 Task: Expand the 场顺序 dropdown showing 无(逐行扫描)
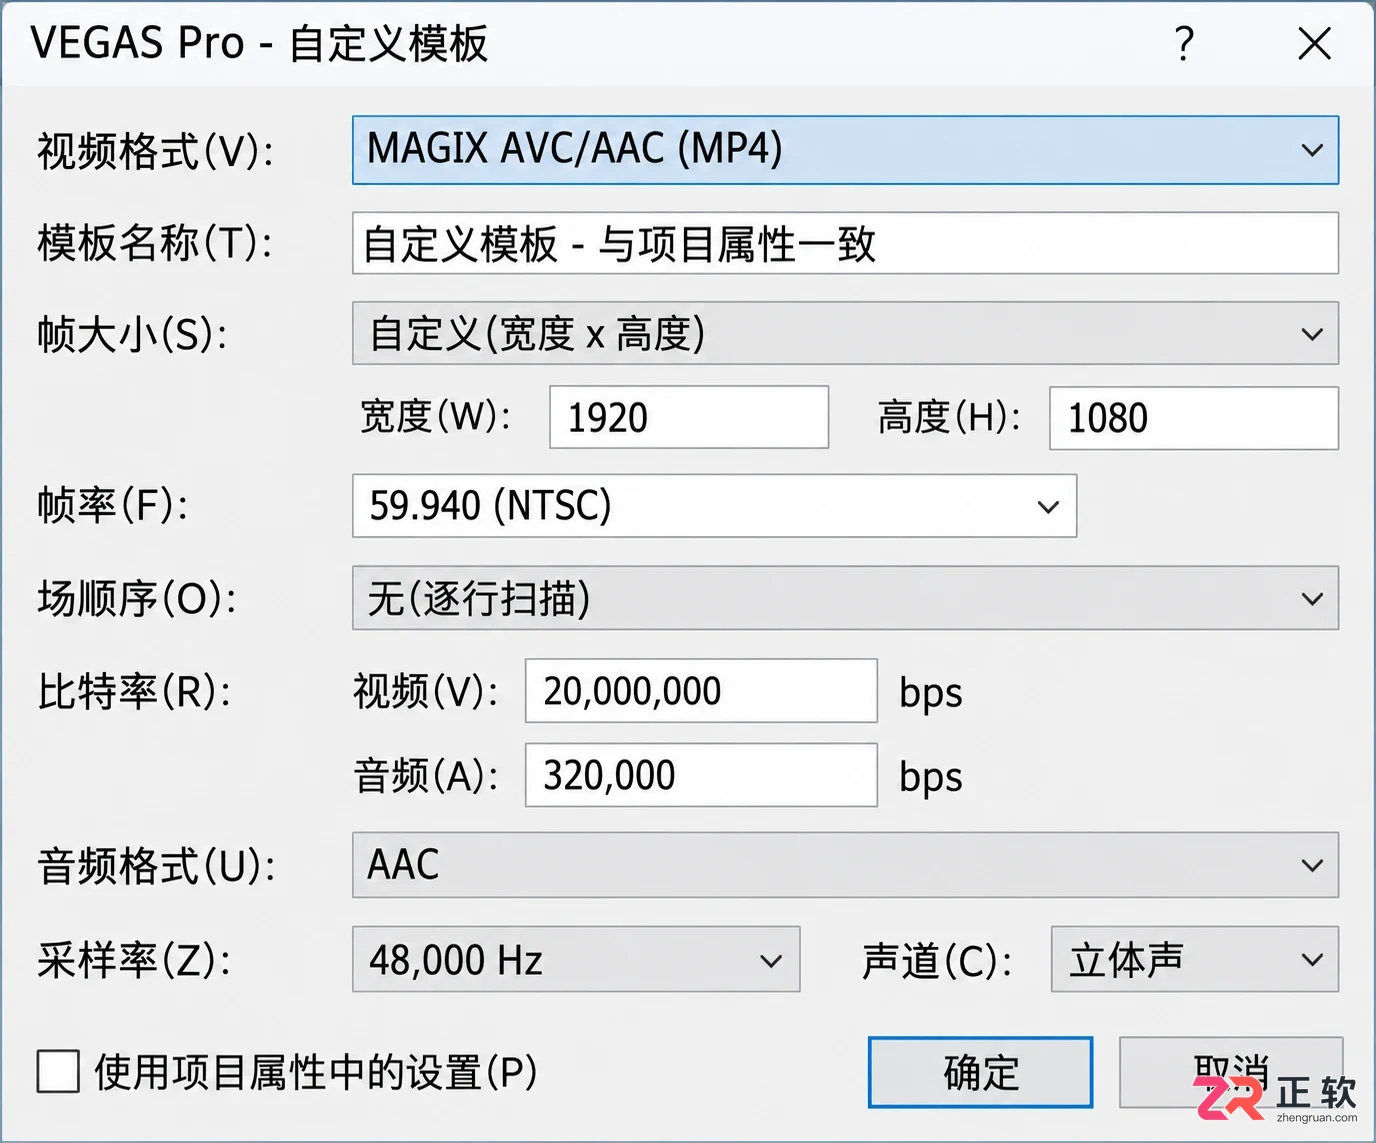point(845,598)
